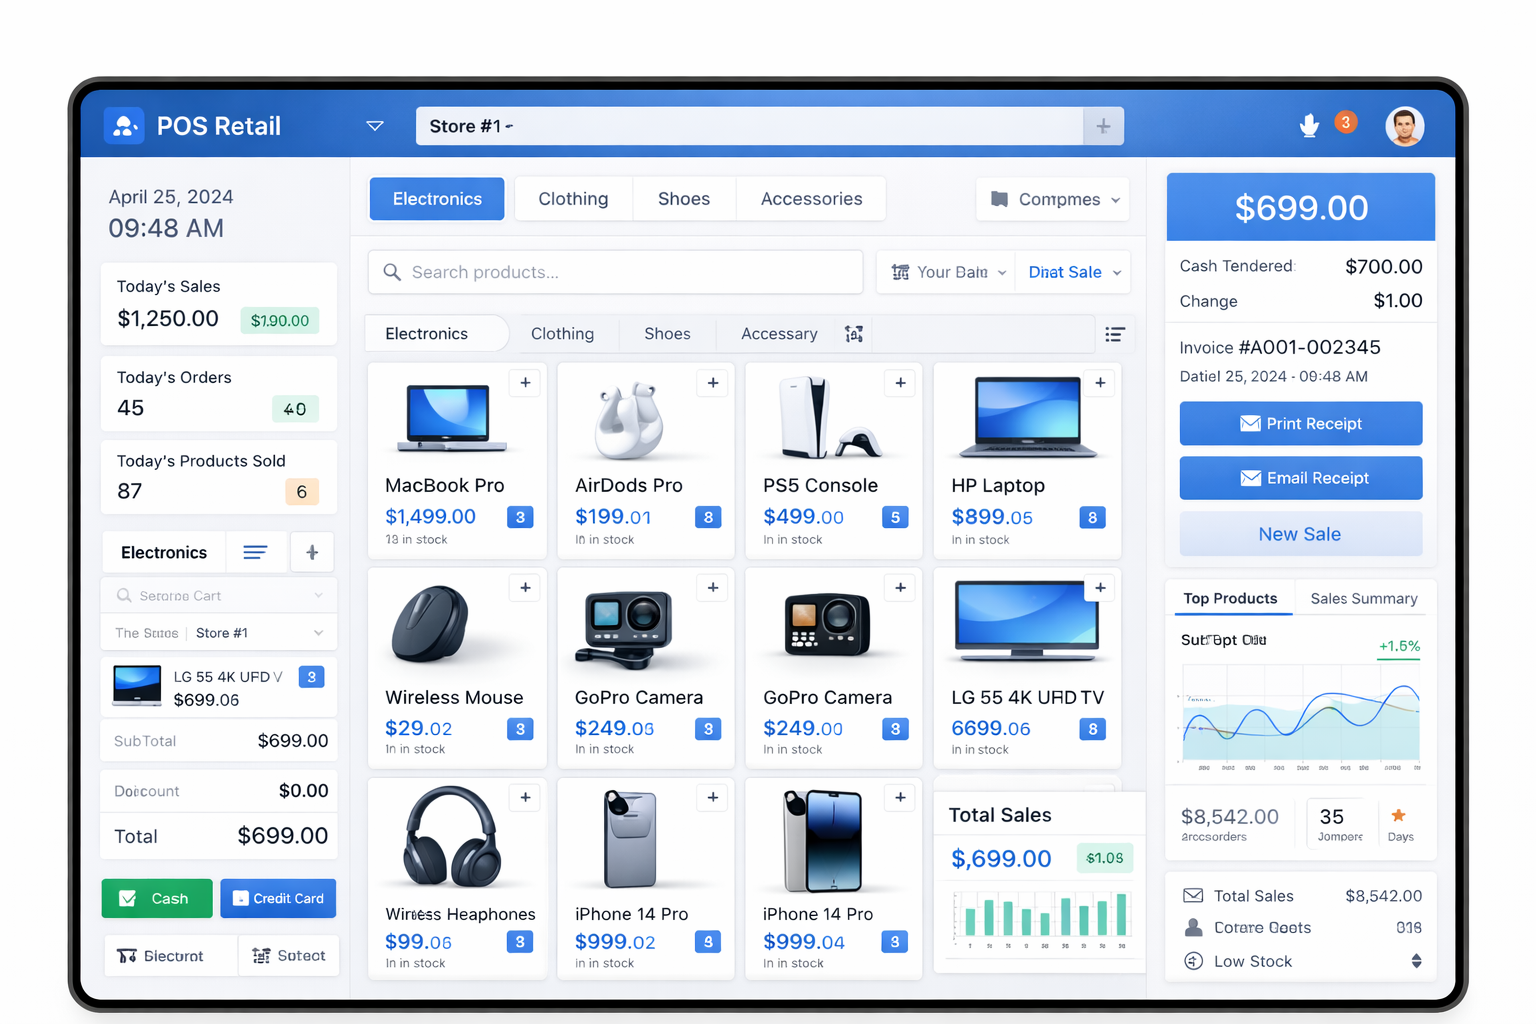The image size is (1536, 1024).
Task: Click the $1,250.00 Today's Sales value
Action: [x=168, y=319]
